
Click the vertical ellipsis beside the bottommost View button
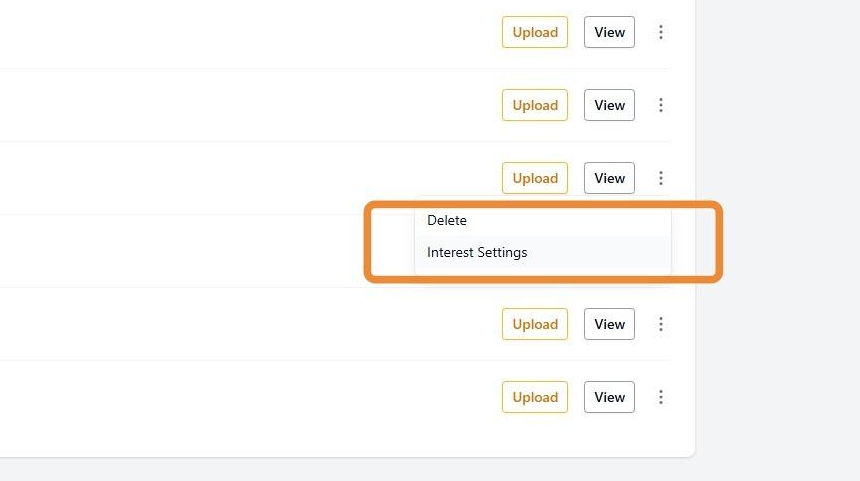660,397
